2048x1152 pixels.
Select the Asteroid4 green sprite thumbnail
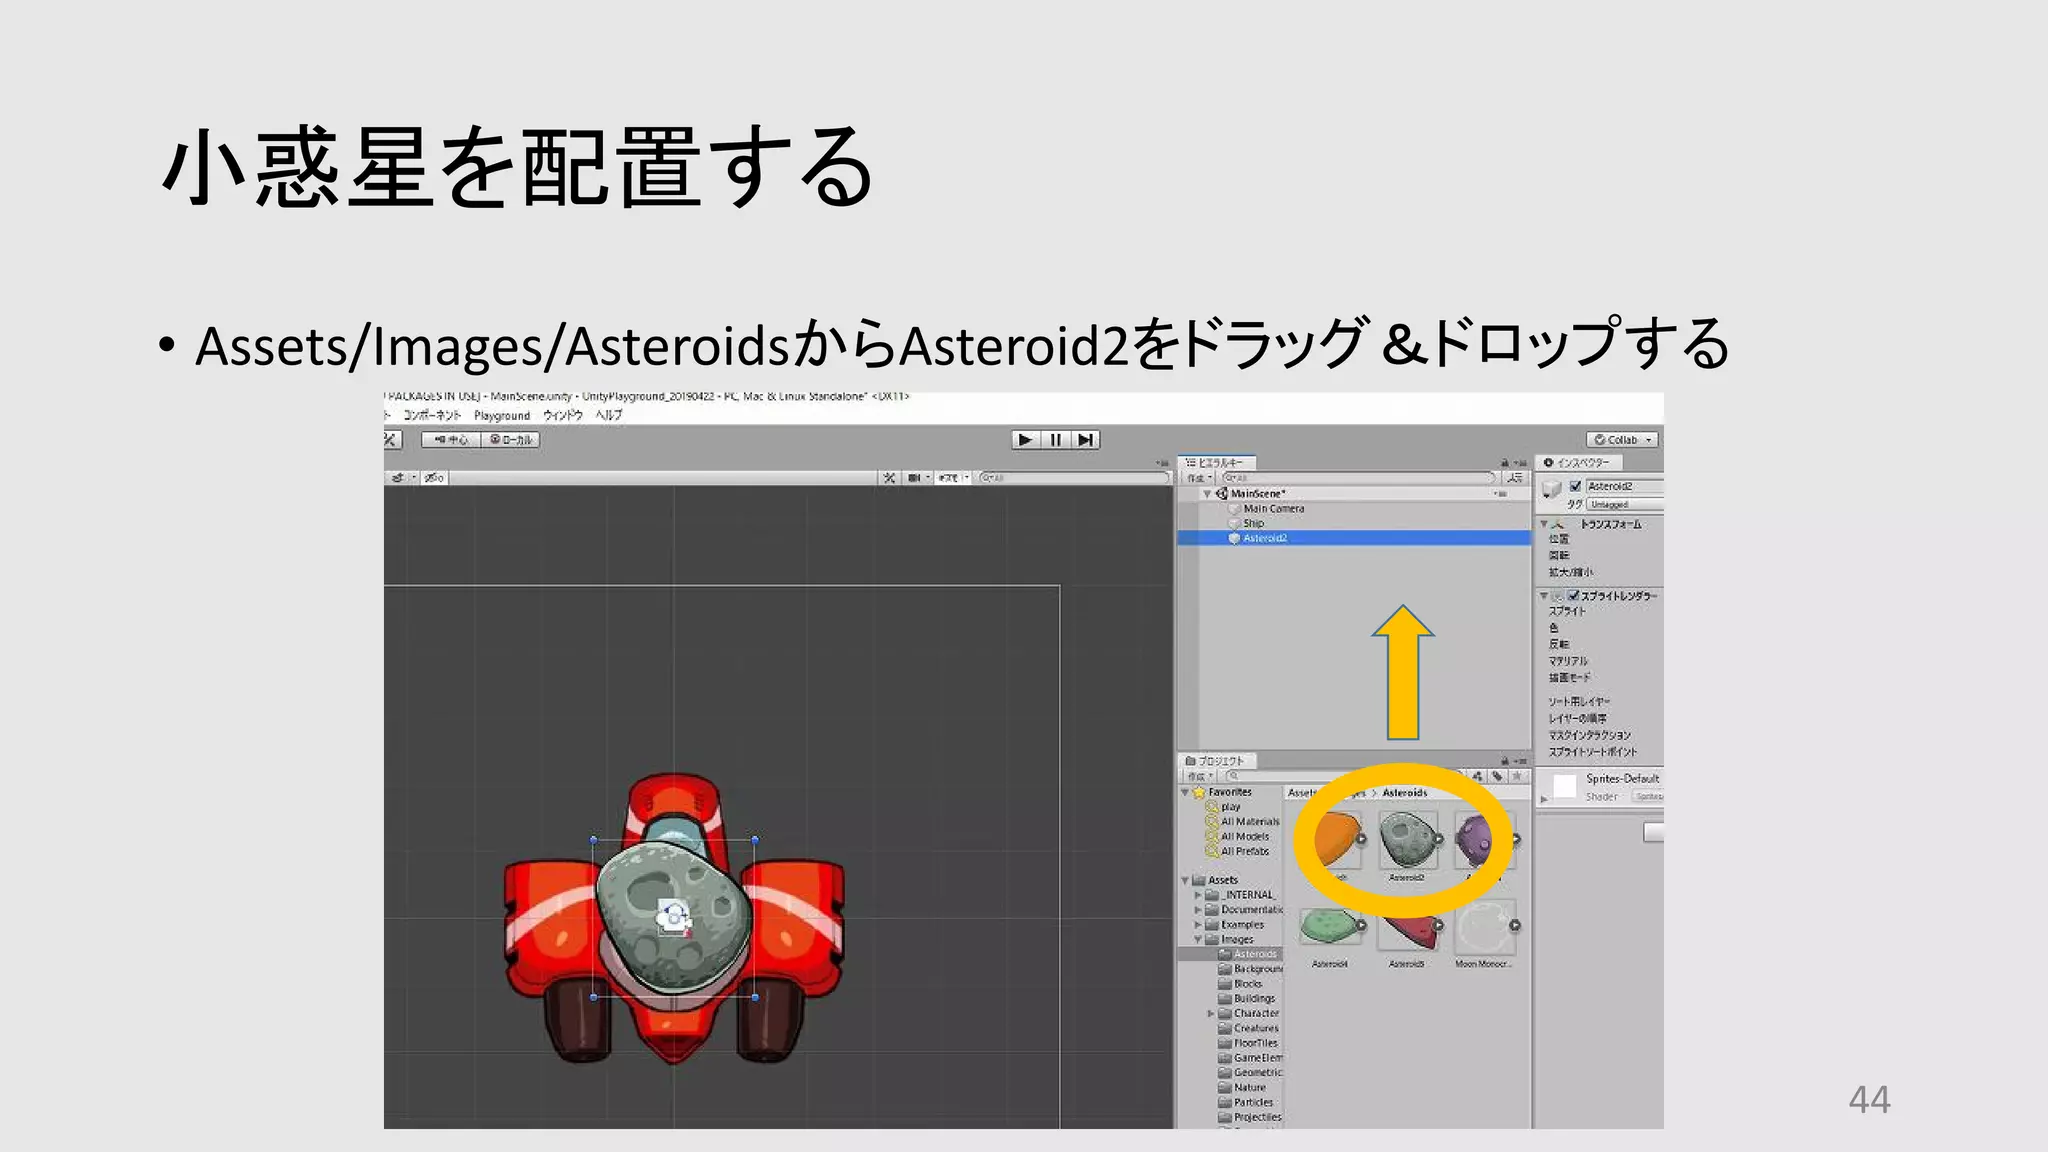[1329, 927]
